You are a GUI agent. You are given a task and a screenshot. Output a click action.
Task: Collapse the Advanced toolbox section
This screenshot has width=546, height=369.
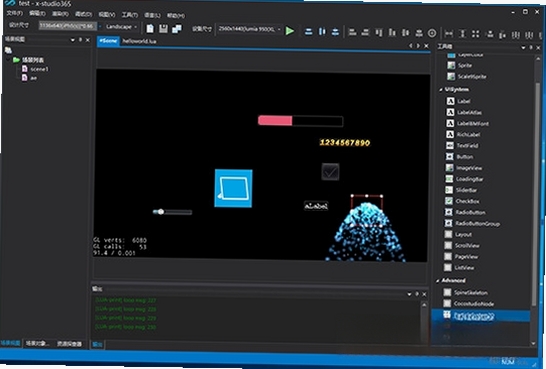pos(438,281)
